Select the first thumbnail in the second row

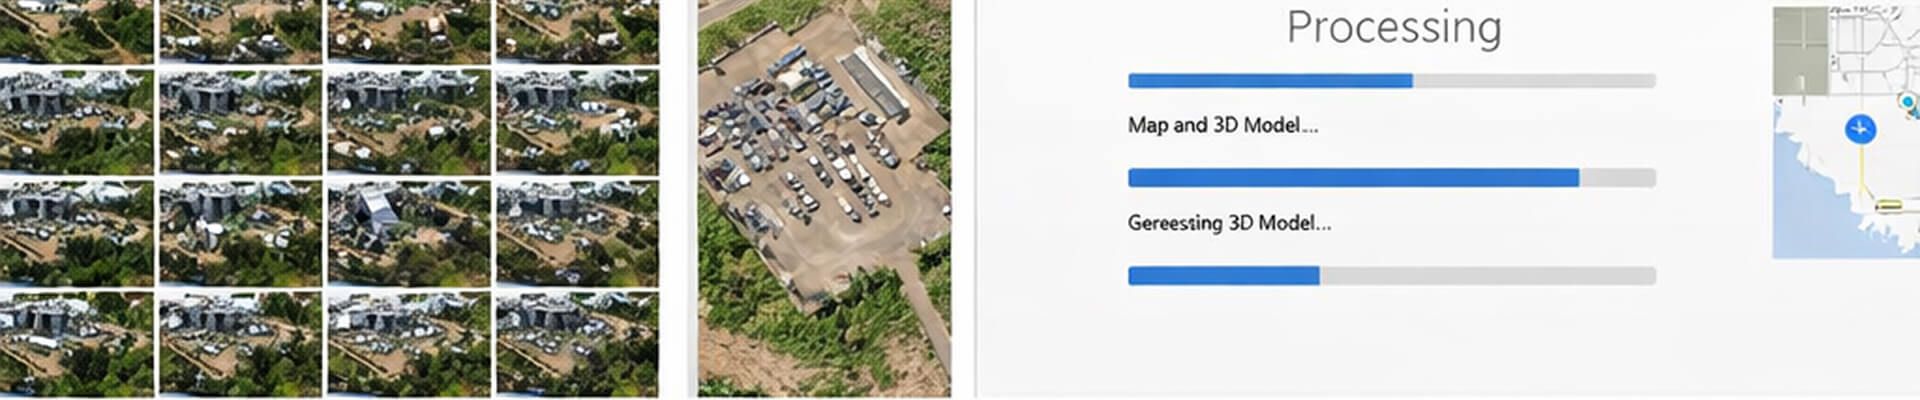[x=76, y=121]
